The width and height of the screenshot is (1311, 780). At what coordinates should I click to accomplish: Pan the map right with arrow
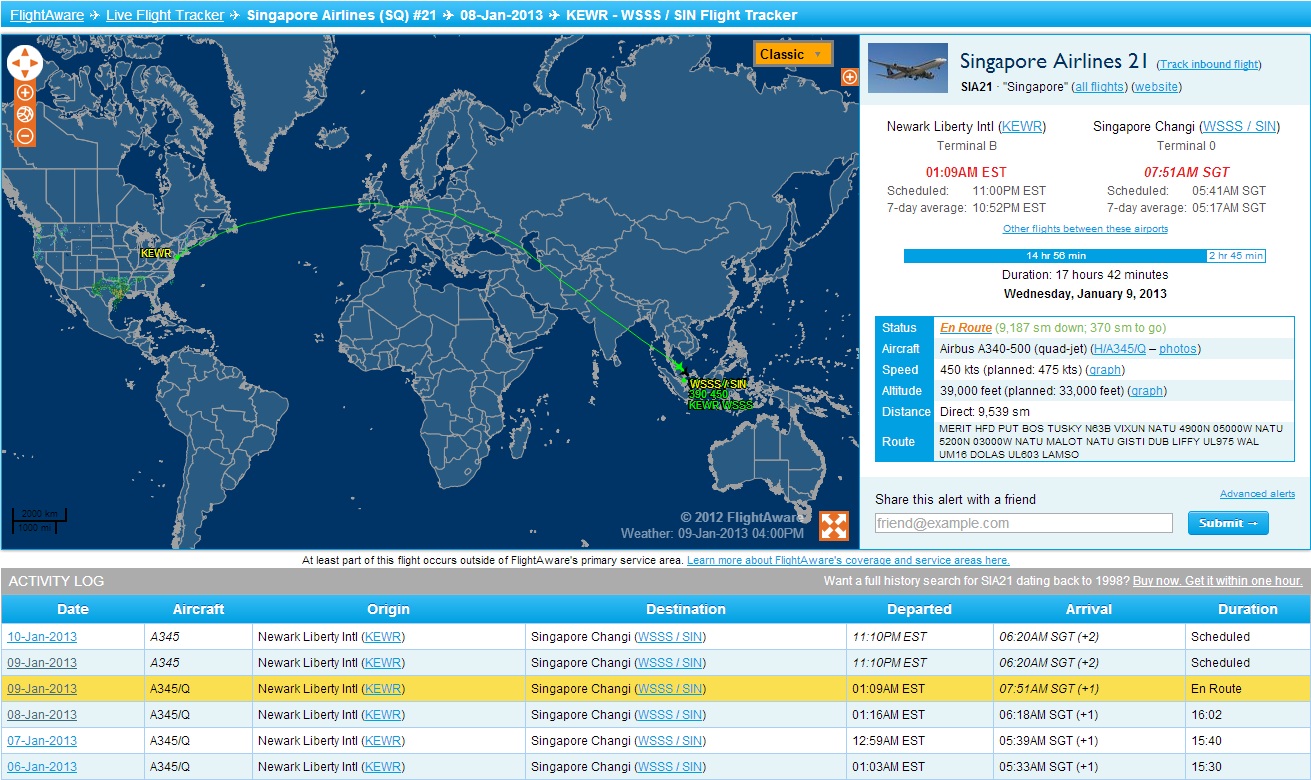(x=36, y=63)
